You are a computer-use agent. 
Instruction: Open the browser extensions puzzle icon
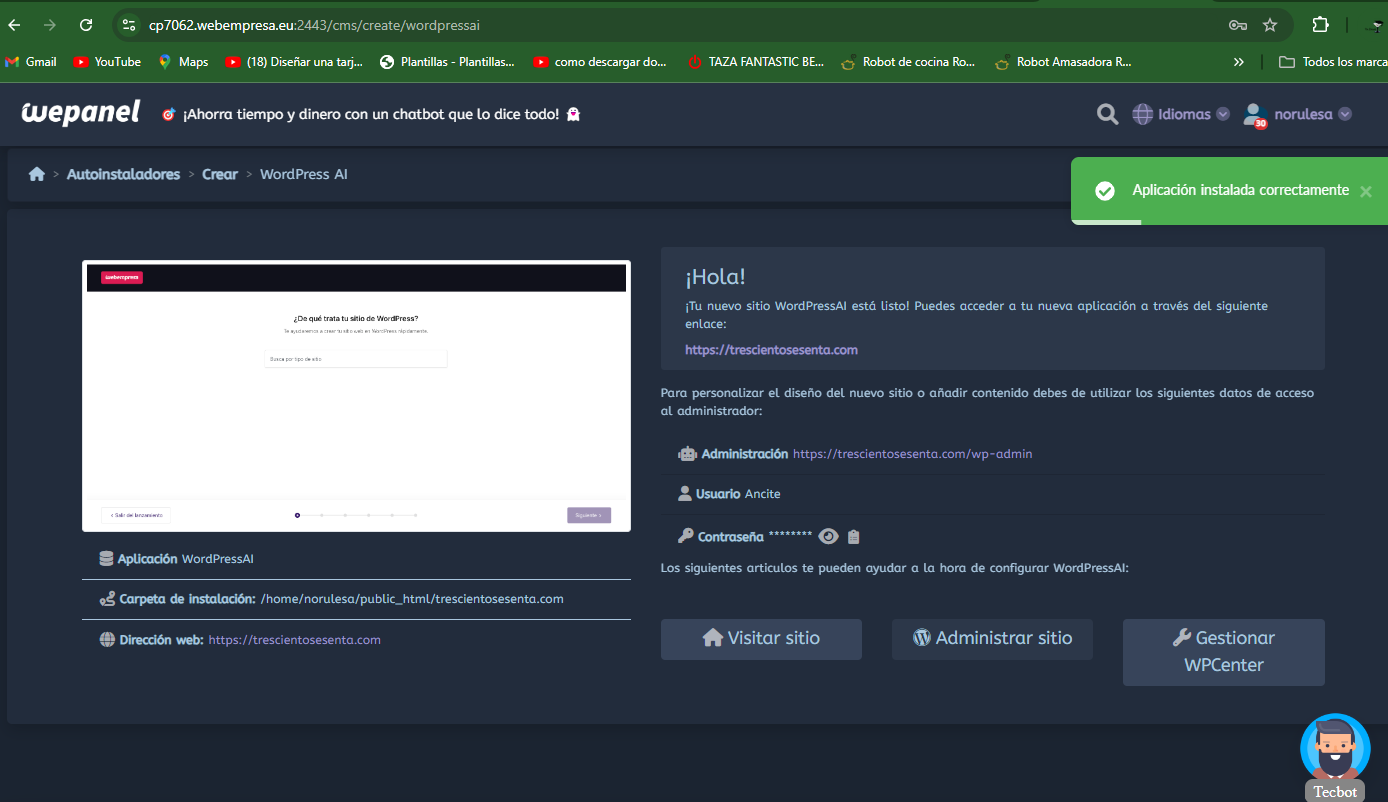click(1321, 25)
